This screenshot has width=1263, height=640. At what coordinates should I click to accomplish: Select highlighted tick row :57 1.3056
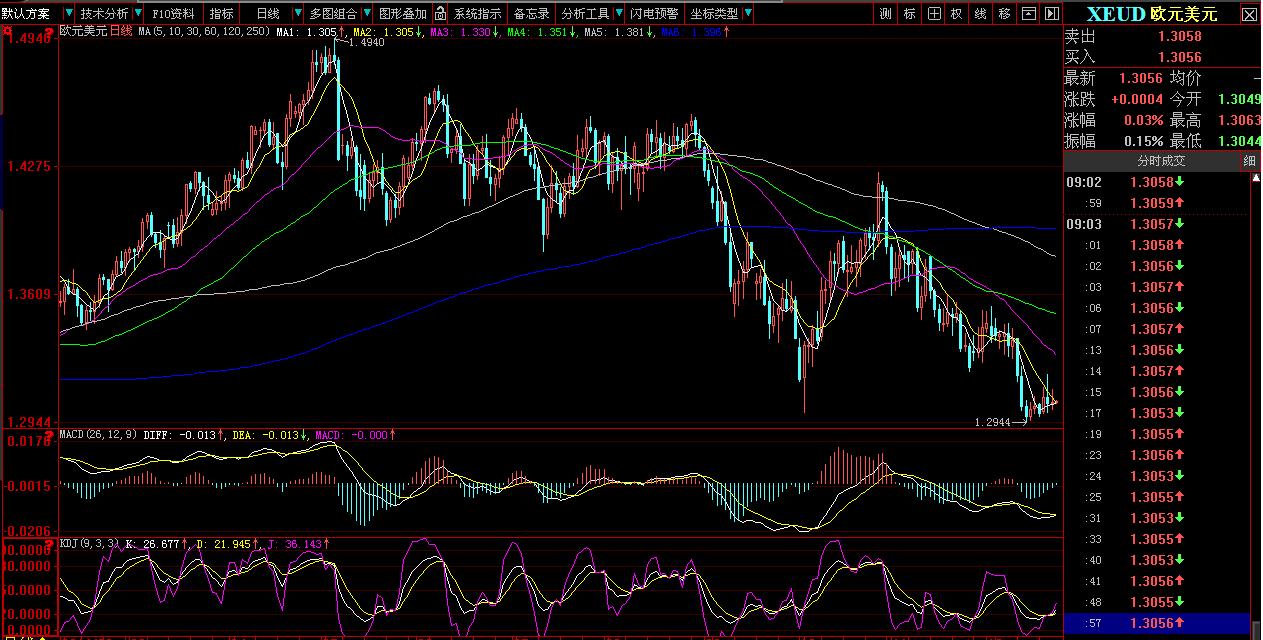pyautogui.click(x=1156, y=623)
